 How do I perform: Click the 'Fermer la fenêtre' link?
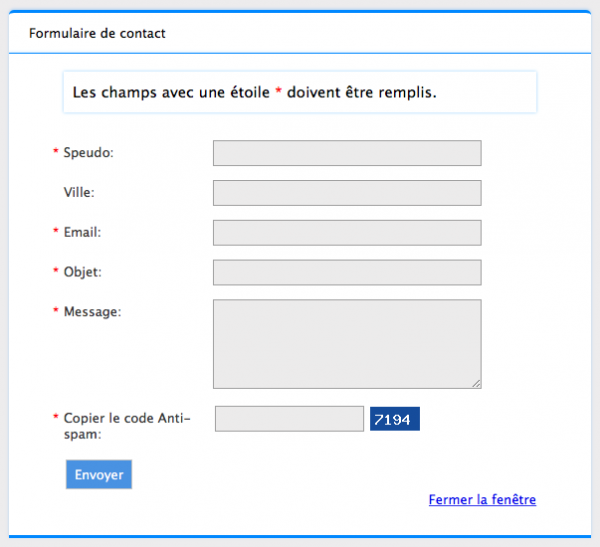click(482, 499)
